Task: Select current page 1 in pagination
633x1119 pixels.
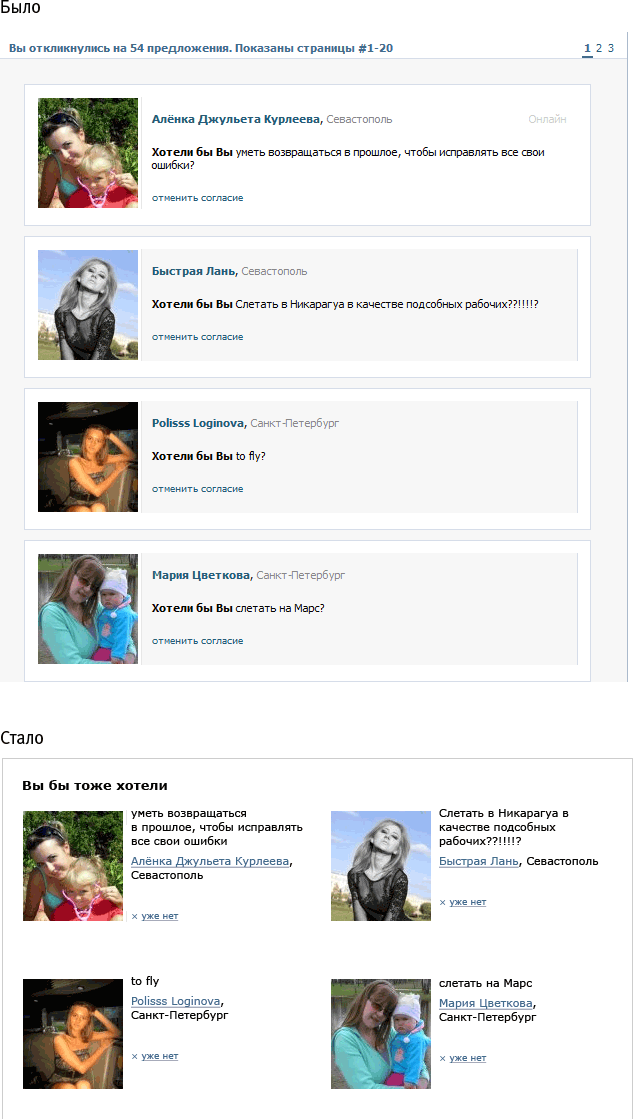Action: click(587, 49)
